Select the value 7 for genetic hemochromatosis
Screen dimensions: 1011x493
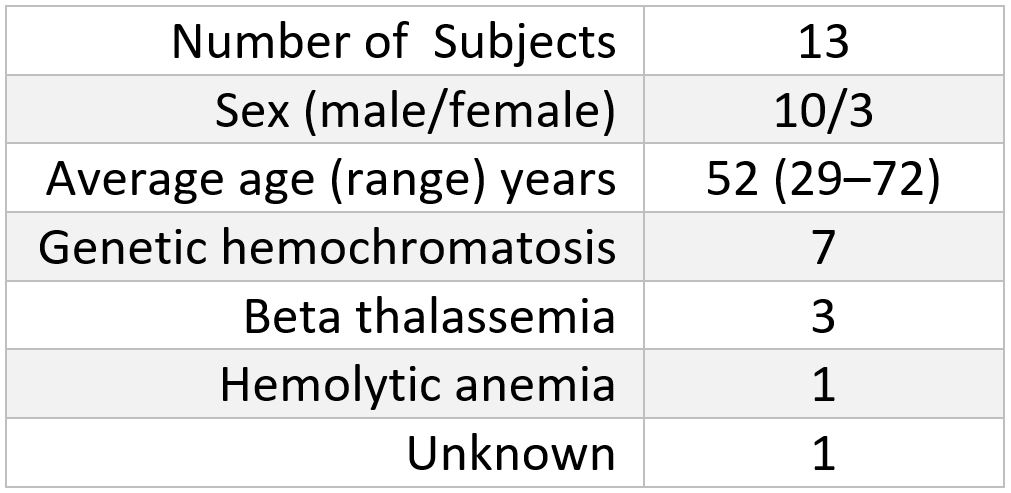click(x=823, y=247)
